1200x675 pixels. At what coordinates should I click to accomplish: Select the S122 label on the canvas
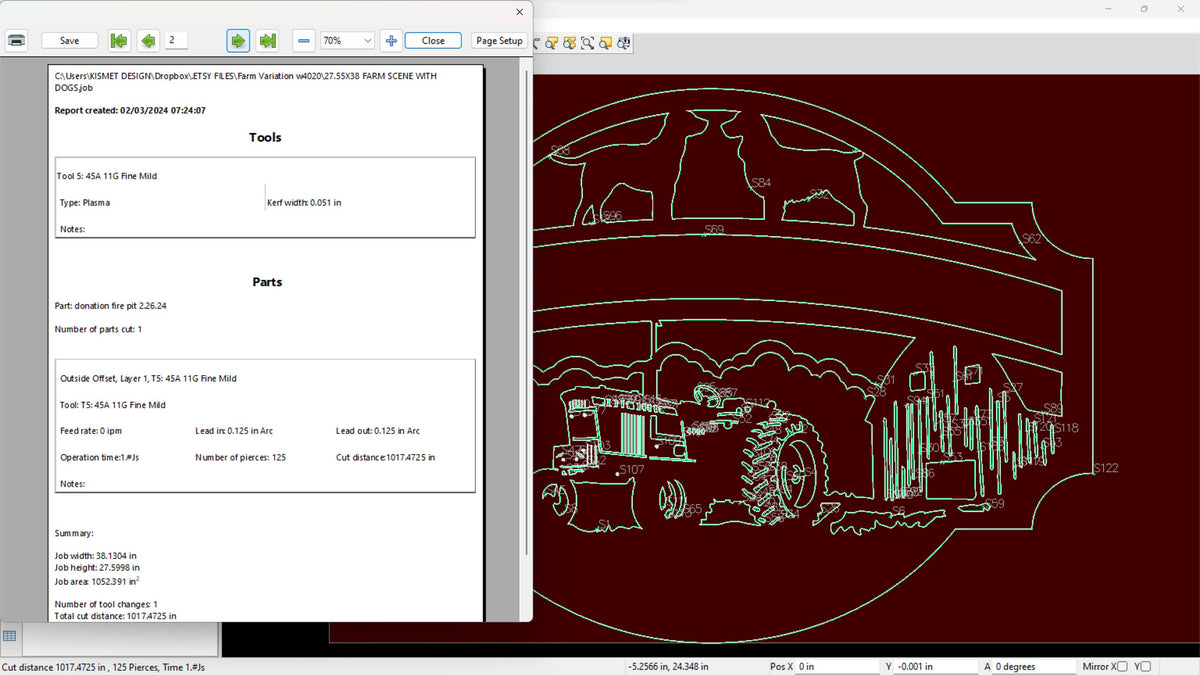[x=1106, y=468]
